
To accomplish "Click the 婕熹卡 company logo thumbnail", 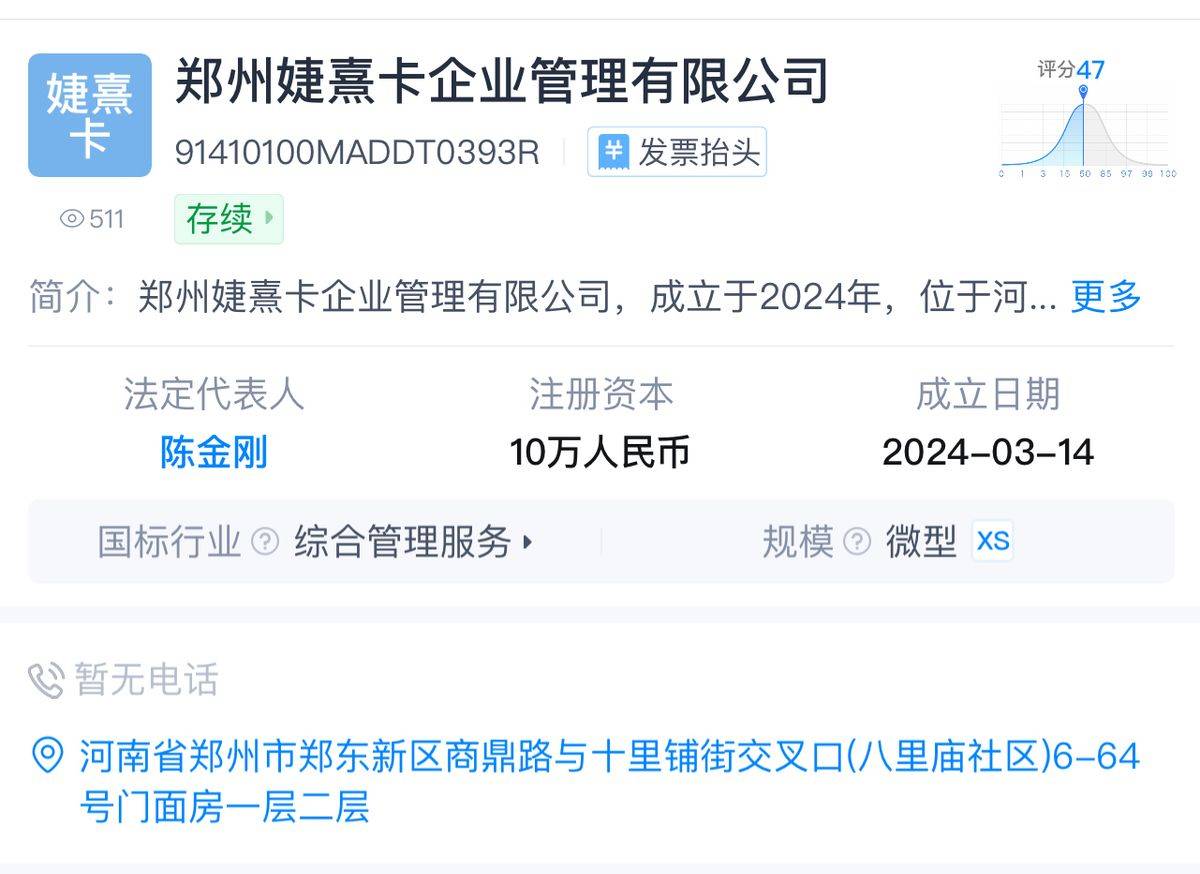I will click(x=90, y=115).
